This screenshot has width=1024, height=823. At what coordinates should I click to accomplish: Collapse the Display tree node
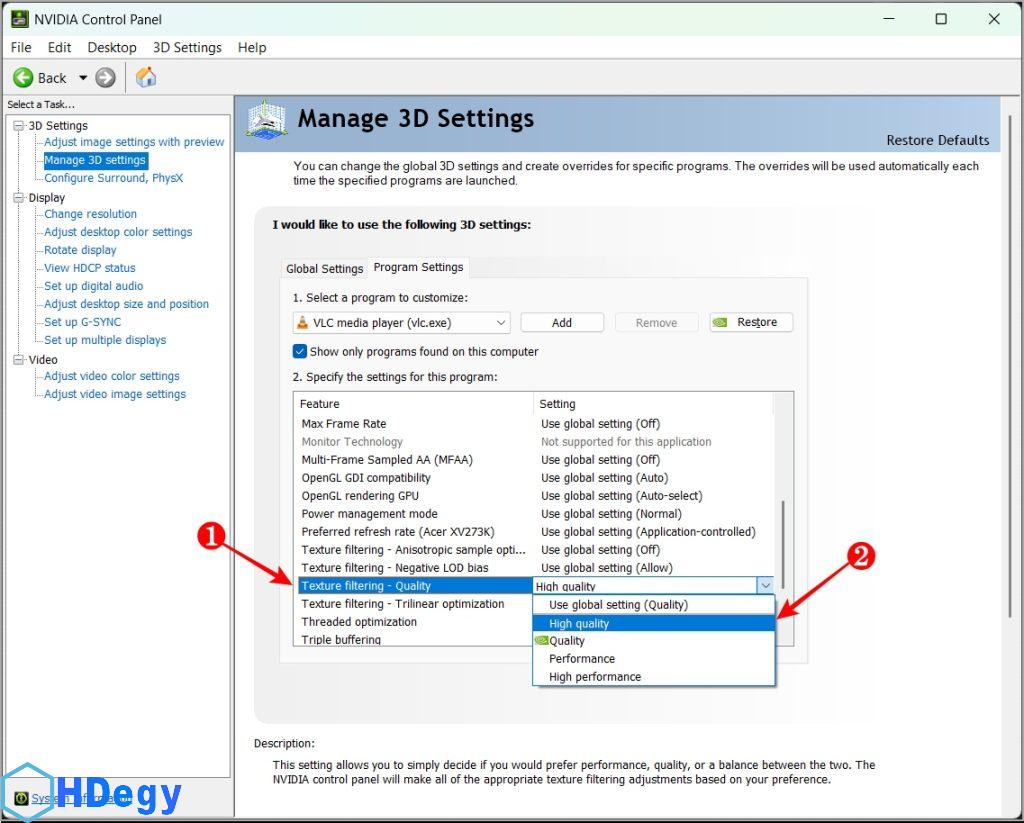tap(18, 198)
